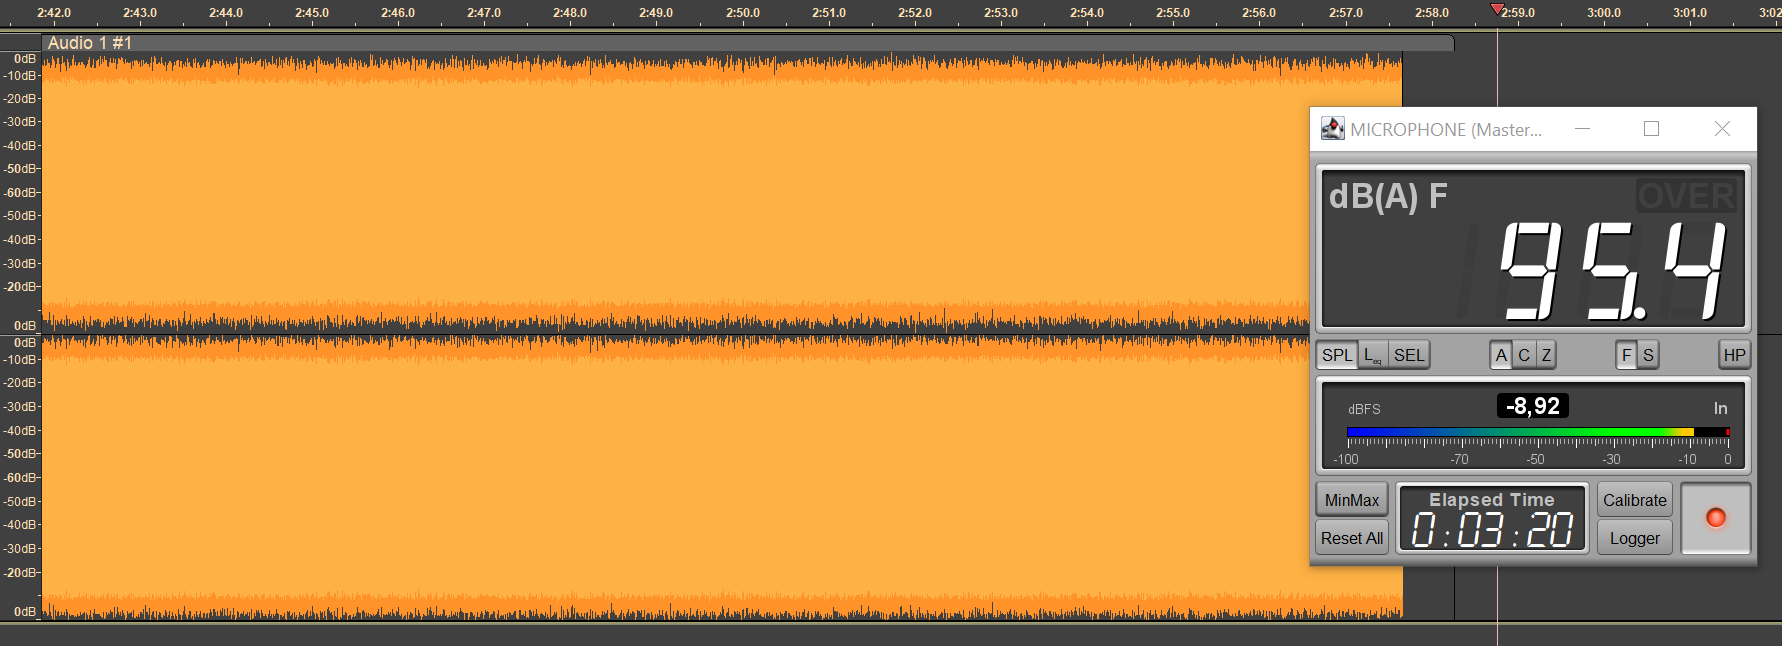Switch to Z frequency weighting
This screenshot has width=1782, height=646.
[1546, 355]
